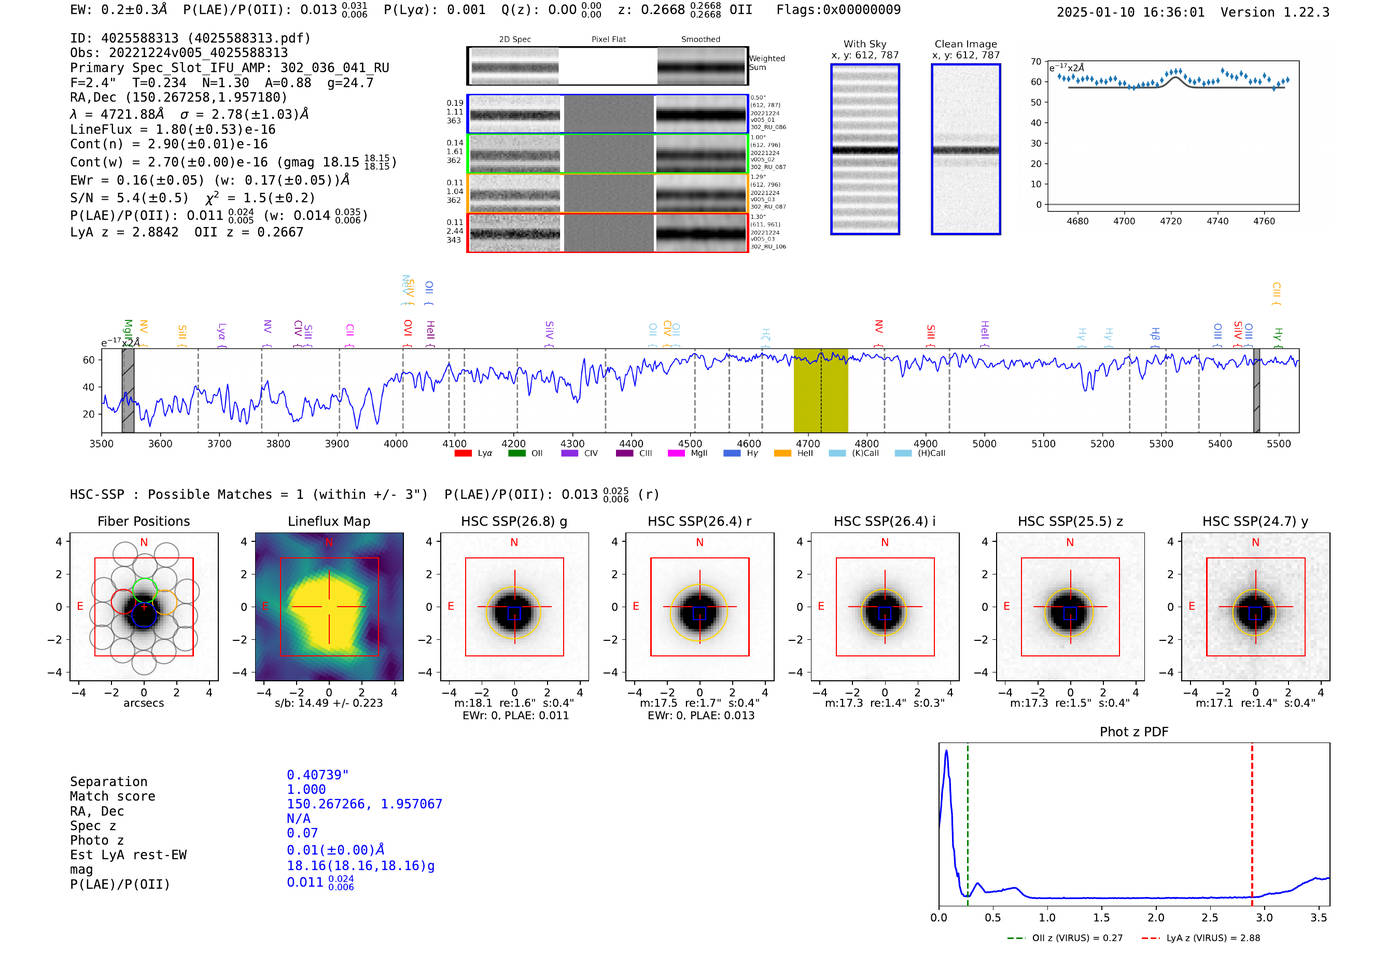Open the Lineflux Map image
Viewport: 1400px width, 953px height.
tap(329, 607)
